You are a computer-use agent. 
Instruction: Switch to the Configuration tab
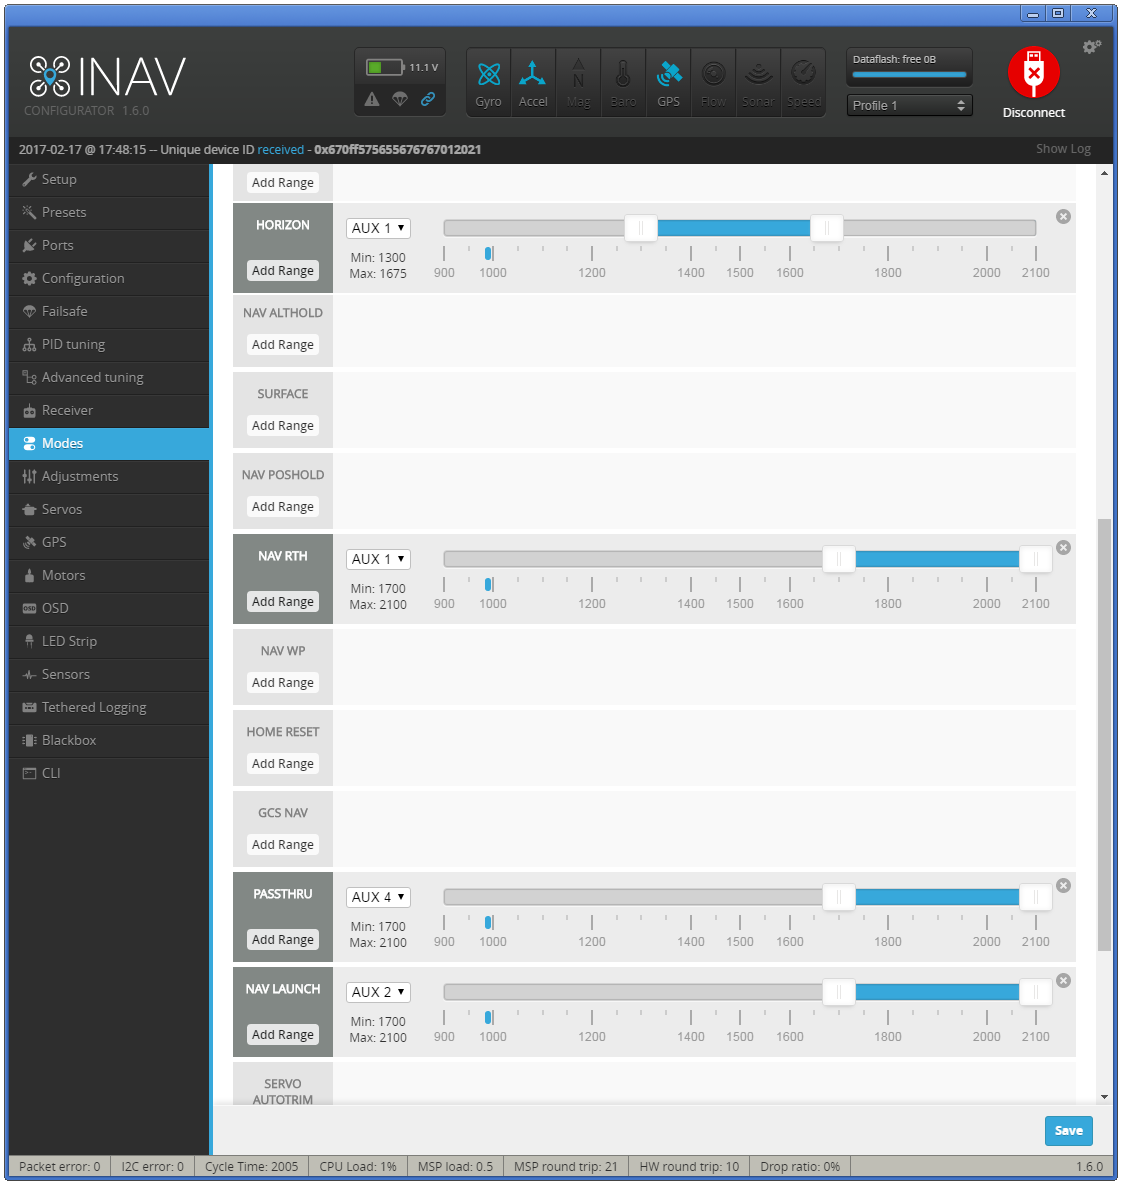coord(109,279)
